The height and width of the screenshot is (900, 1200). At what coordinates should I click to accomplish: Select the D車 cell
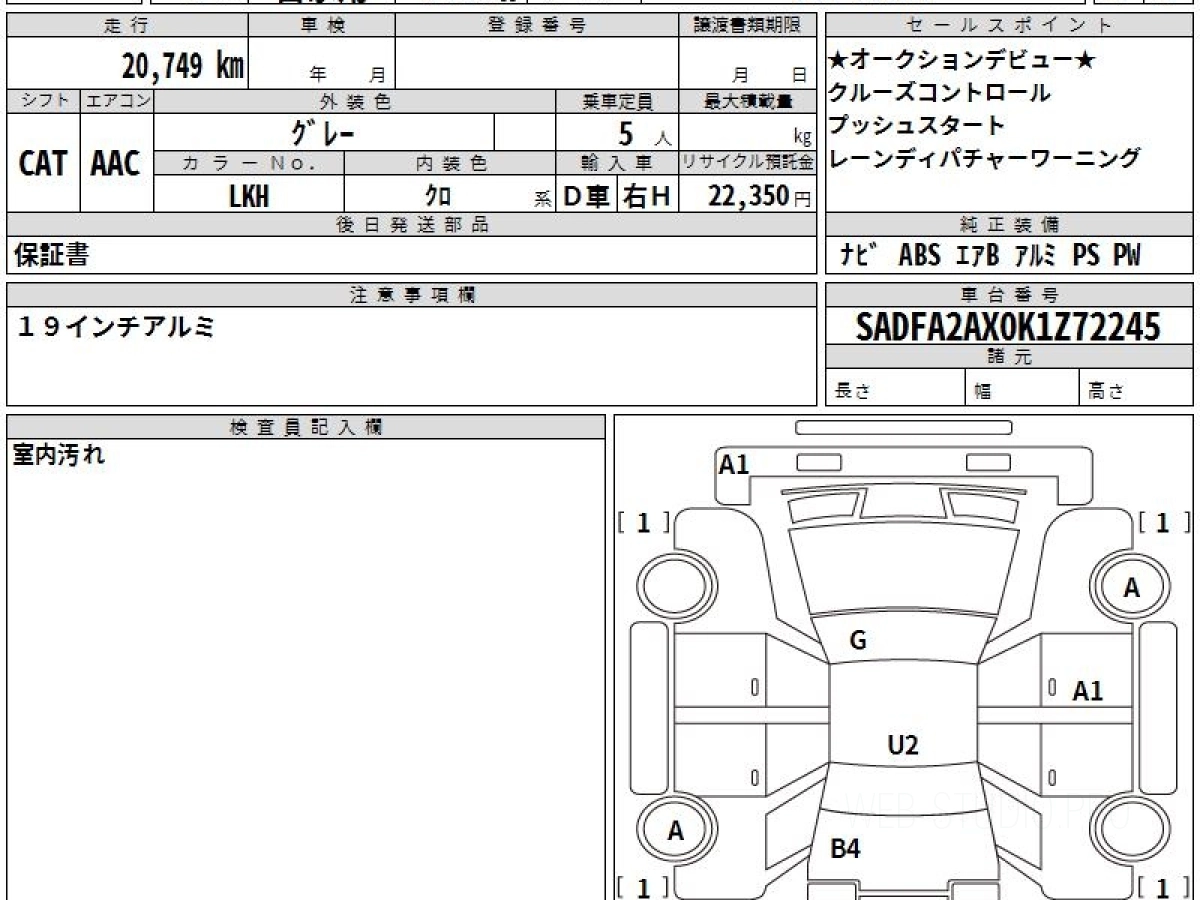tap(586, 196)
